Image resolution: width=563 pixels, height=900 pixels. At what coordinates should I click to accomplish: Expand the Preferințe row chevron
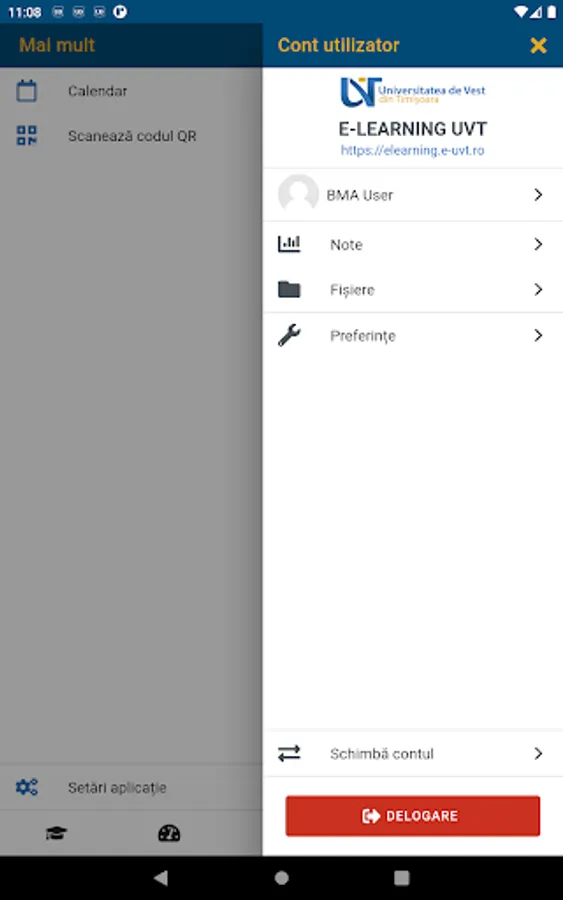[538, 335]
